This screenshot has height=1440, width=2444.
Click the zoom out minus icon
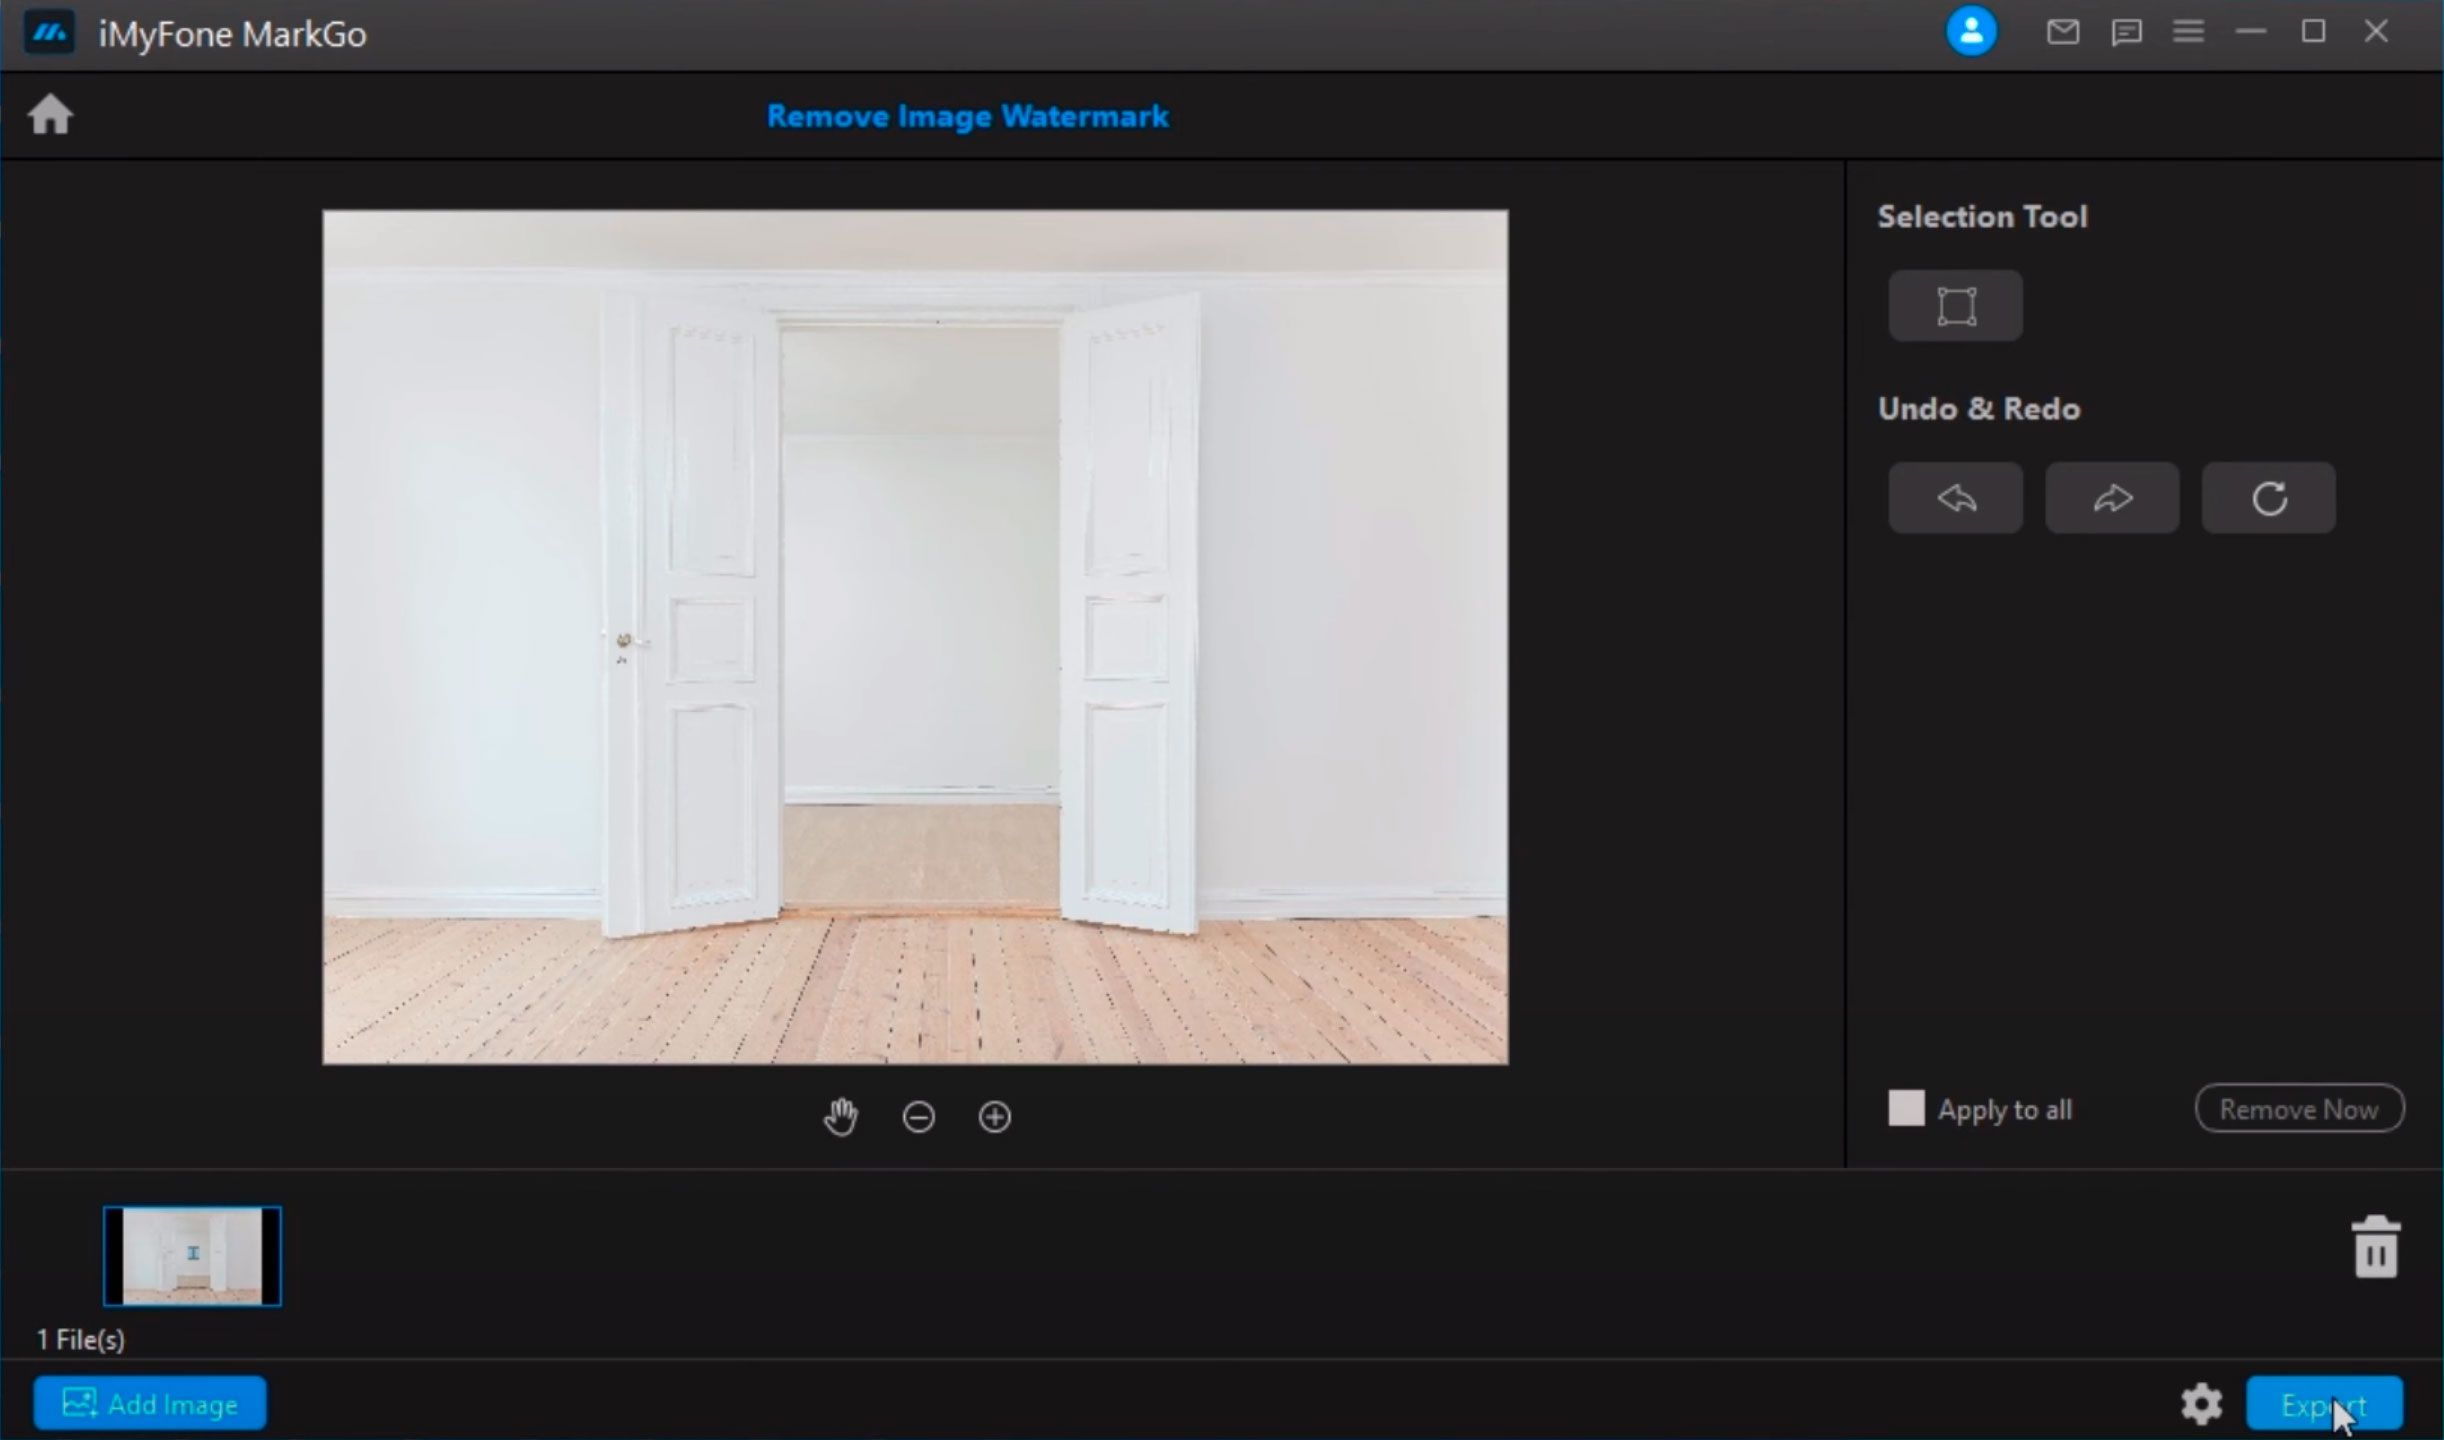coord(917,1116)
